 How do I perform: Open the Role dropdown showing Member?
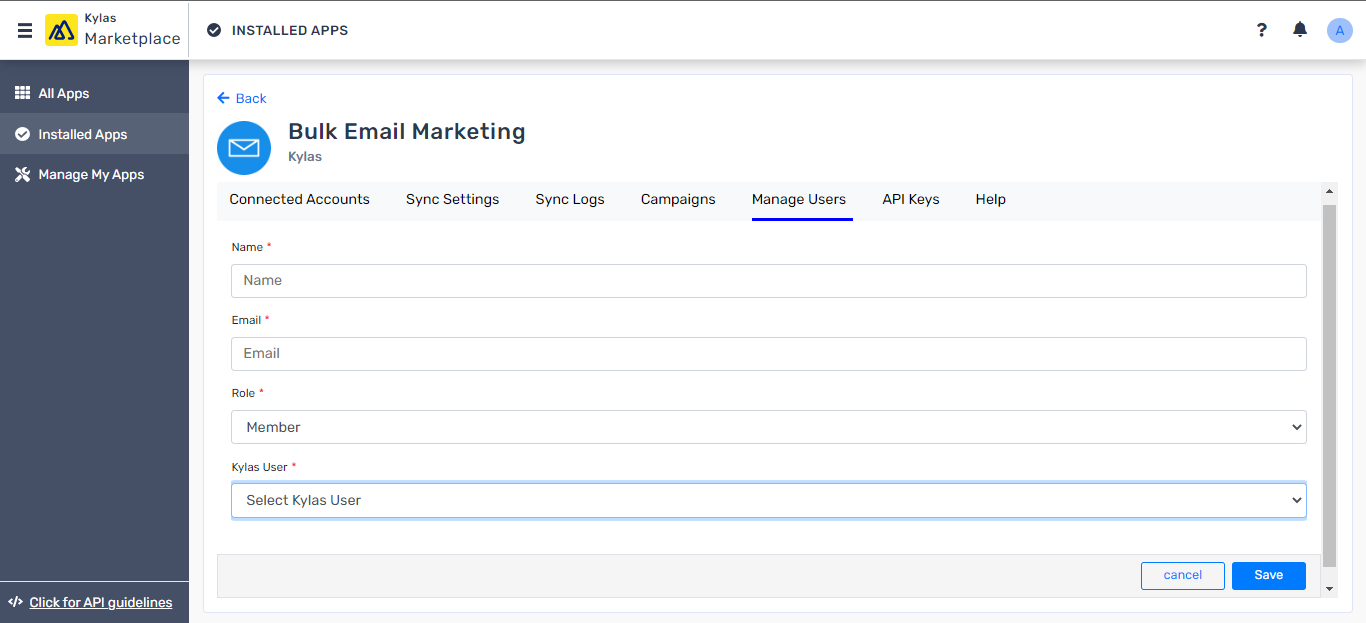click(x=768, y=427)
